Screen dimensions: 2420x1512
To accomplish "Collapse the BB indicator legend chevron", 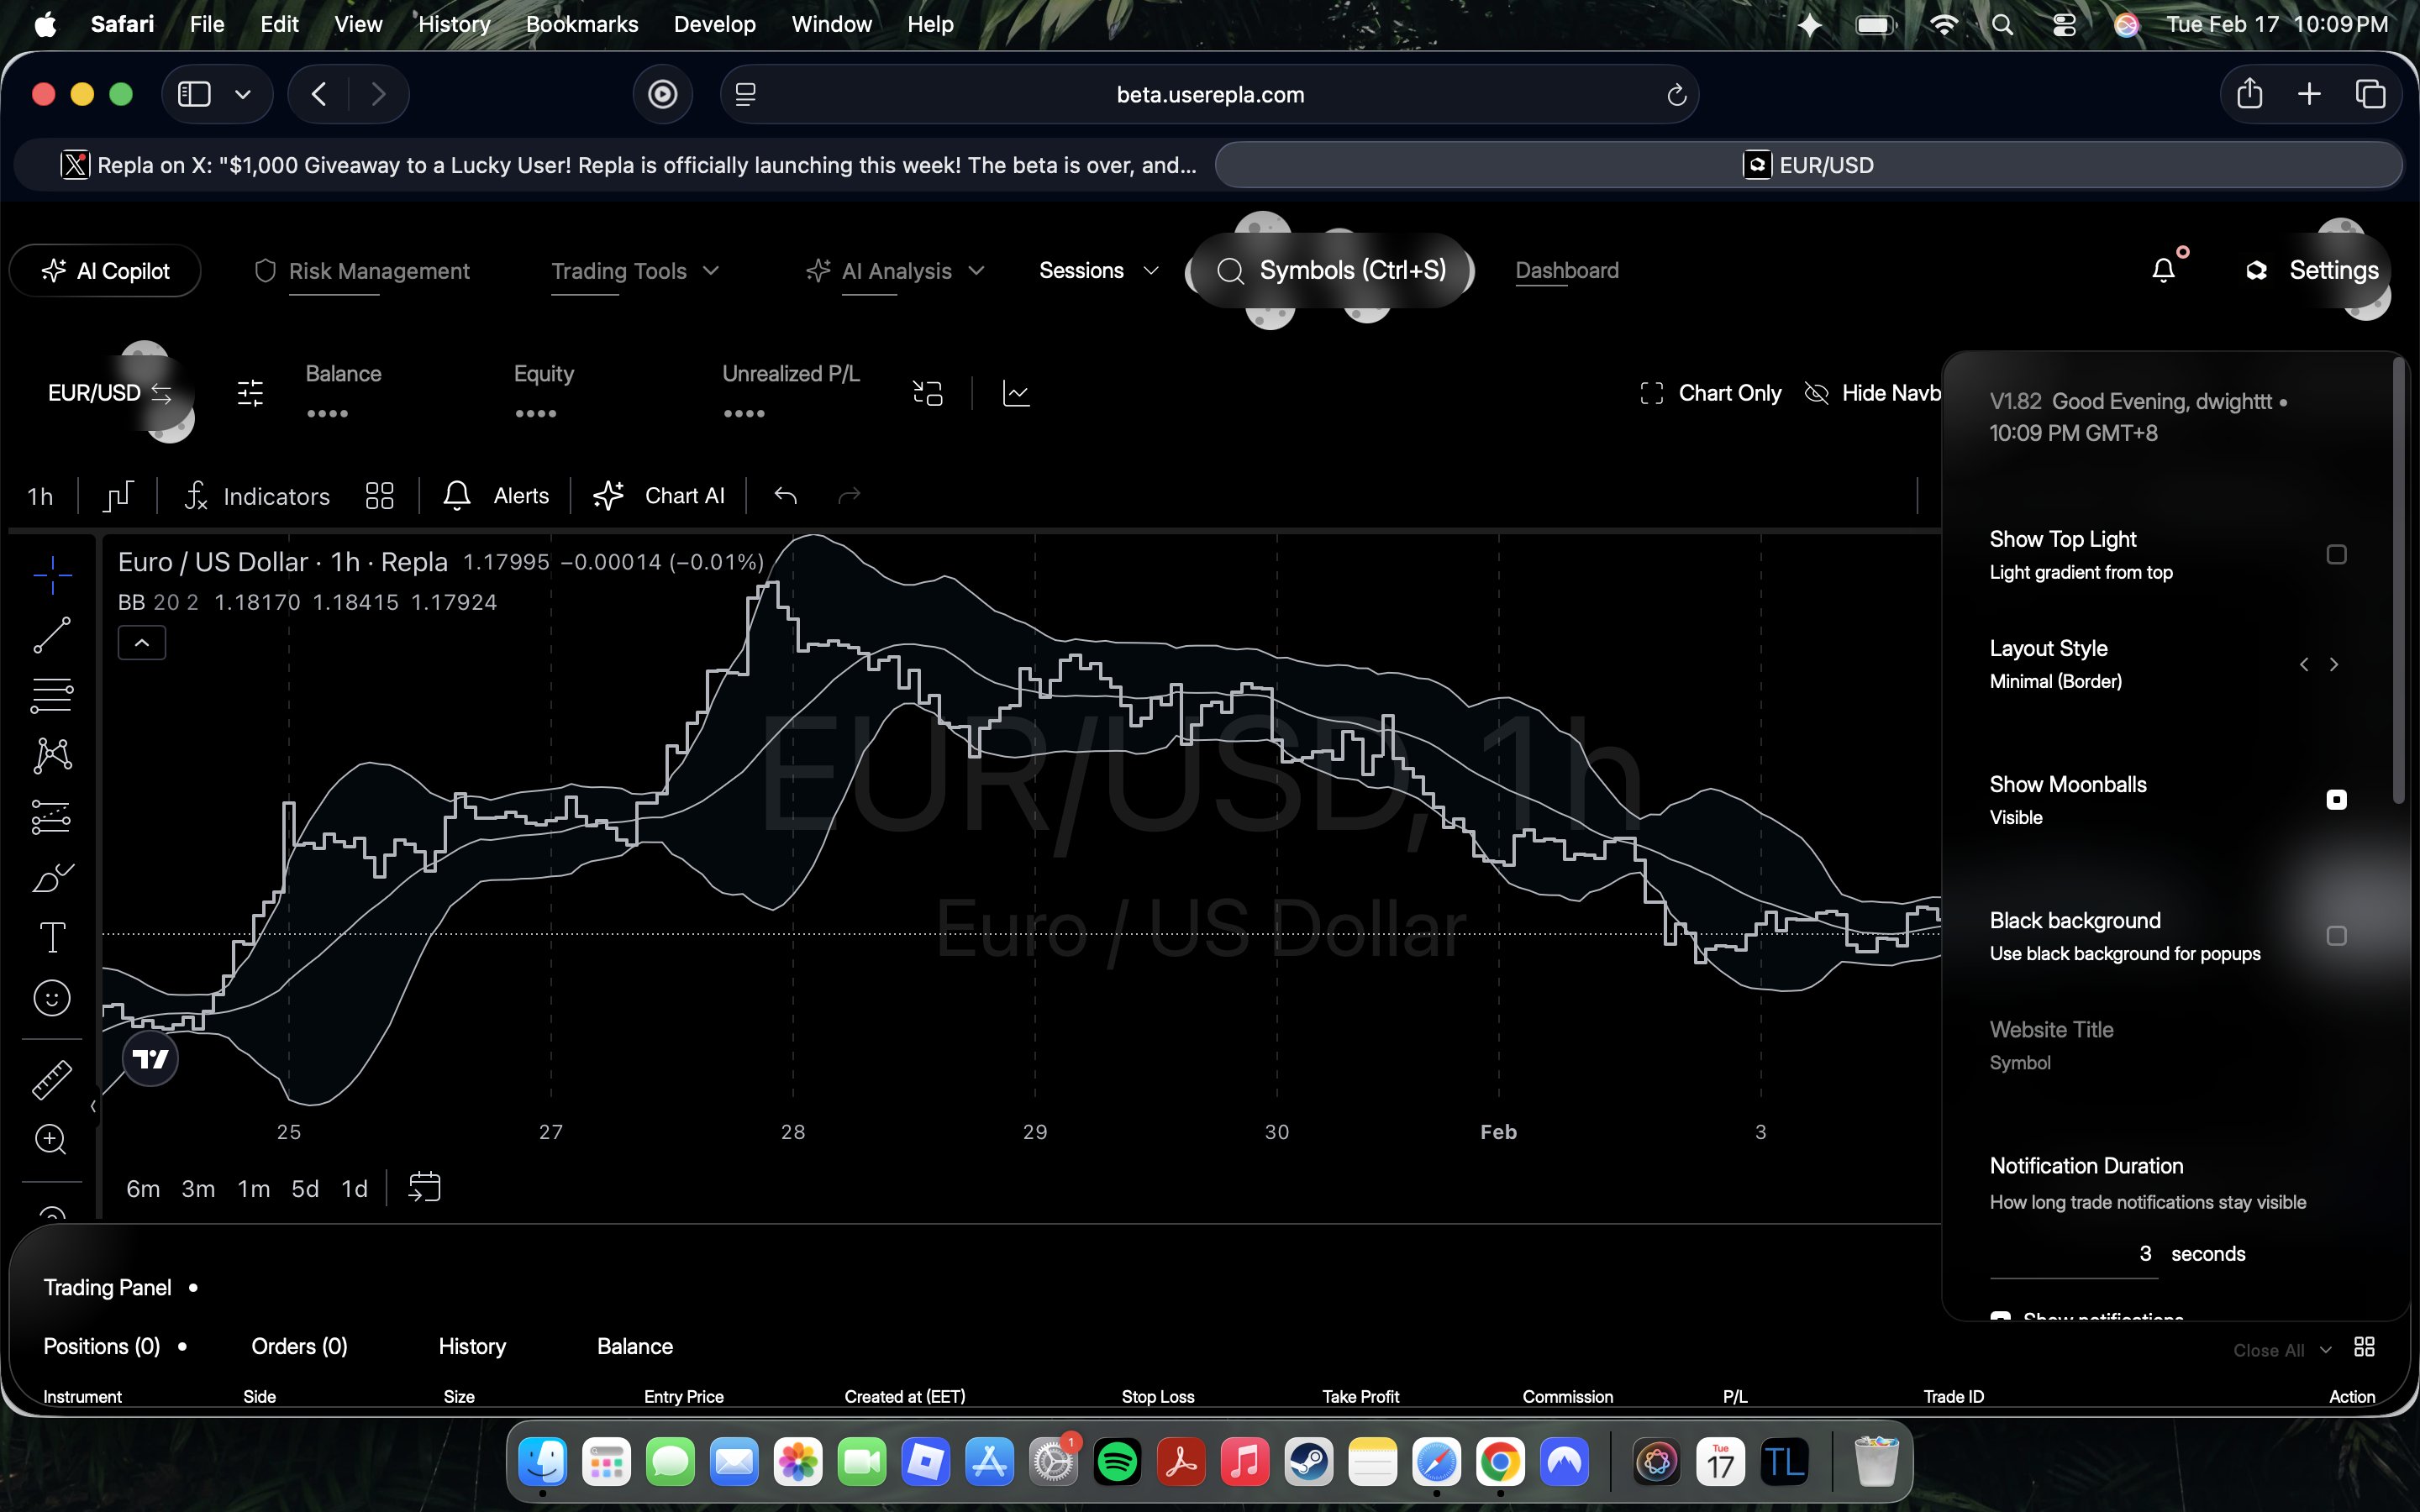I will click(x=142, y=643).
